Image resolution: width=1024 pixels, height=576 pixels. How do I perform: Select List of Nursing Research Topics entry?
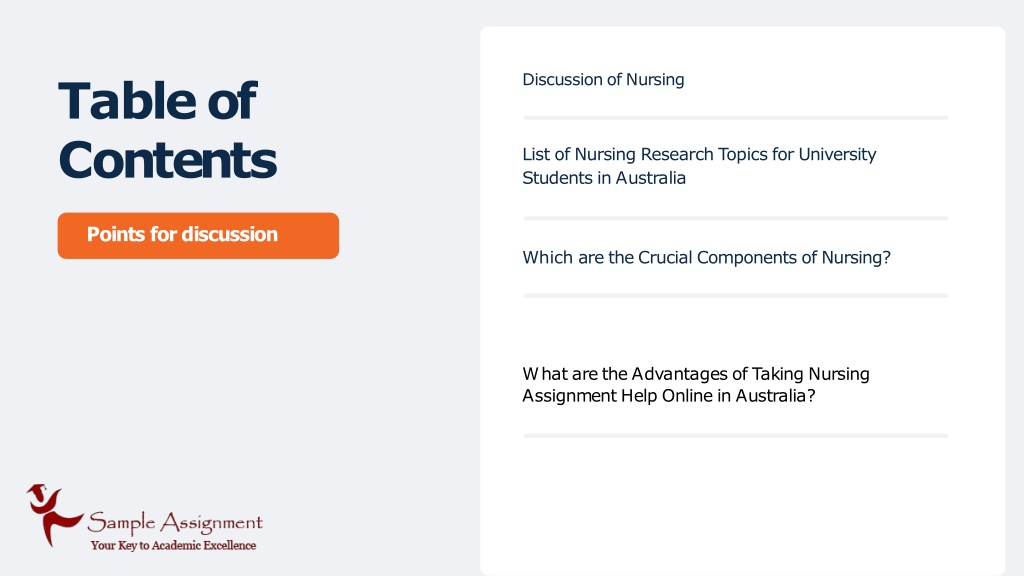click(x=699, y=166)
